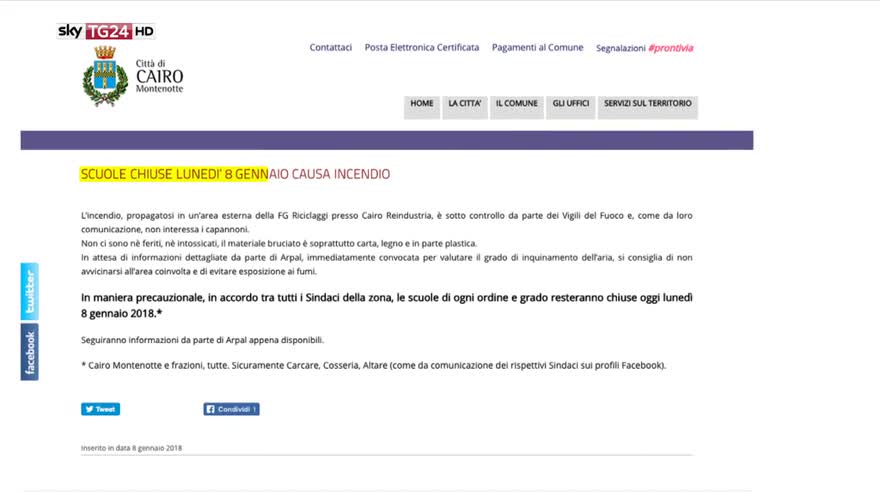880x494 pixels.
Task: Select Segnalazioni #prontivia link
Action: pos(644,48)
